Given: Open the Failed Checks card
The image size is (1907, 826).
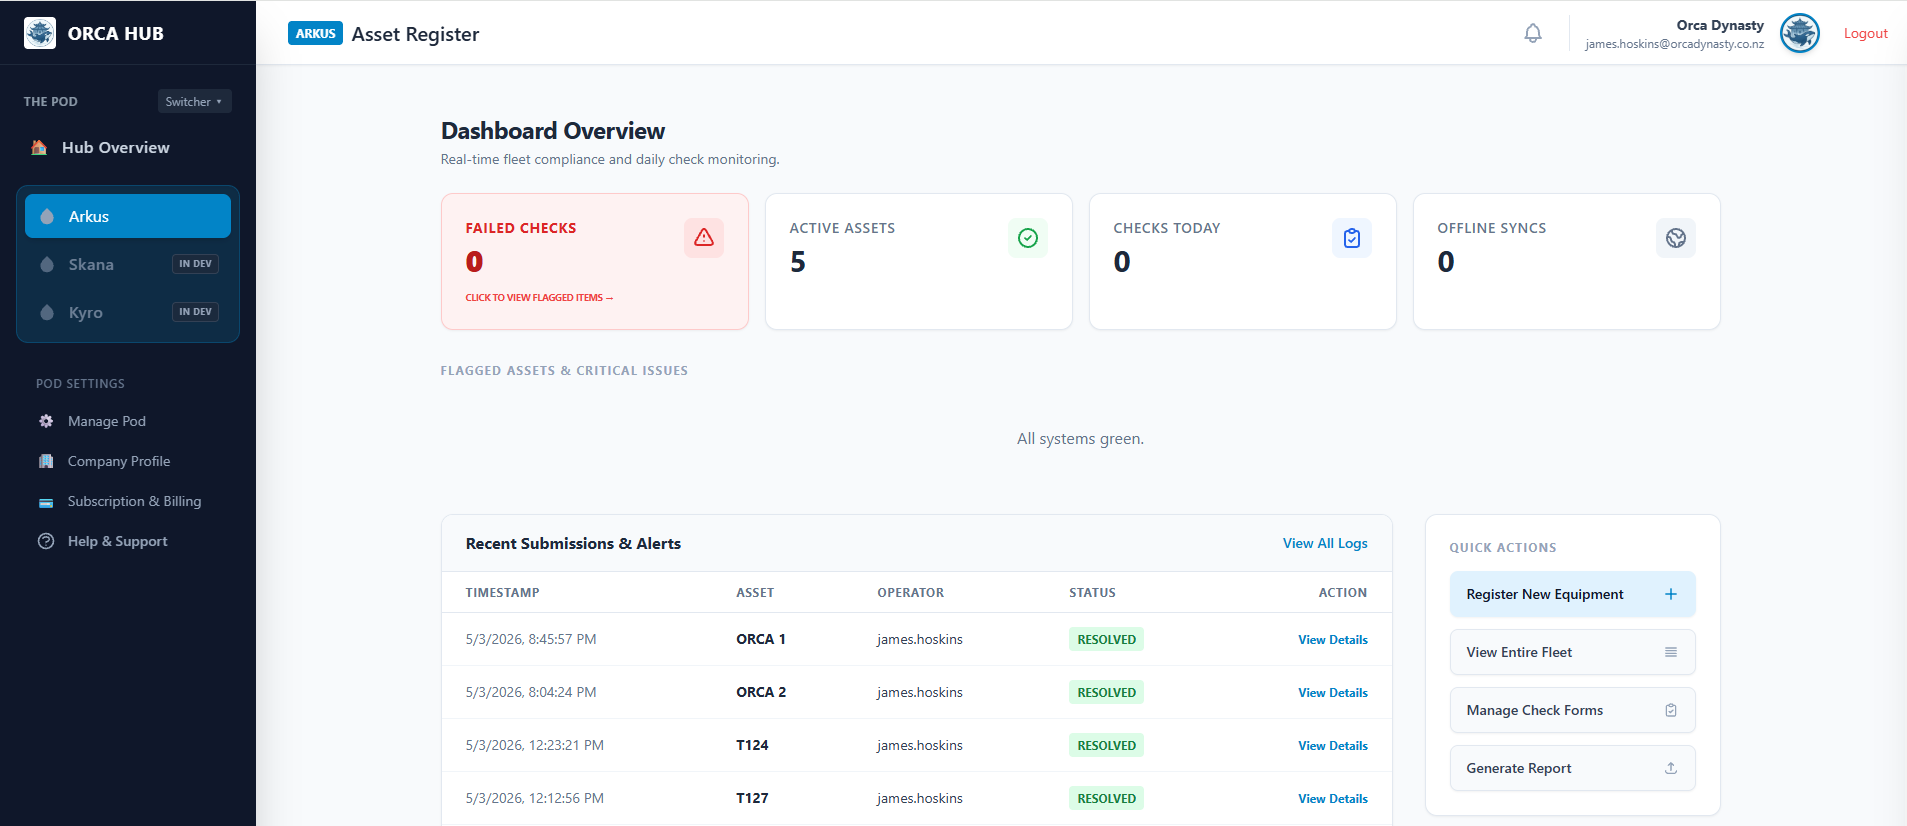Looking at the screenshot, I should tap(595, 261).
